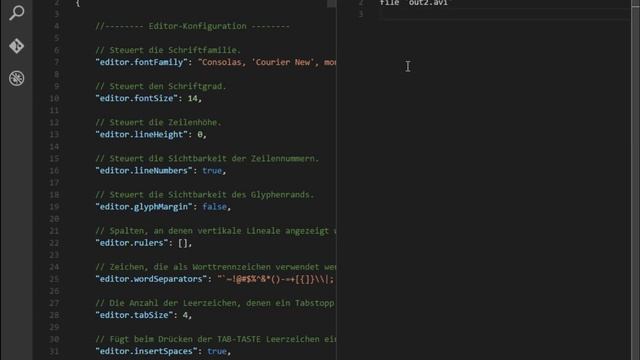Click the "editor.lineHeight" setting key
The image size is (640, 360).
141,134
